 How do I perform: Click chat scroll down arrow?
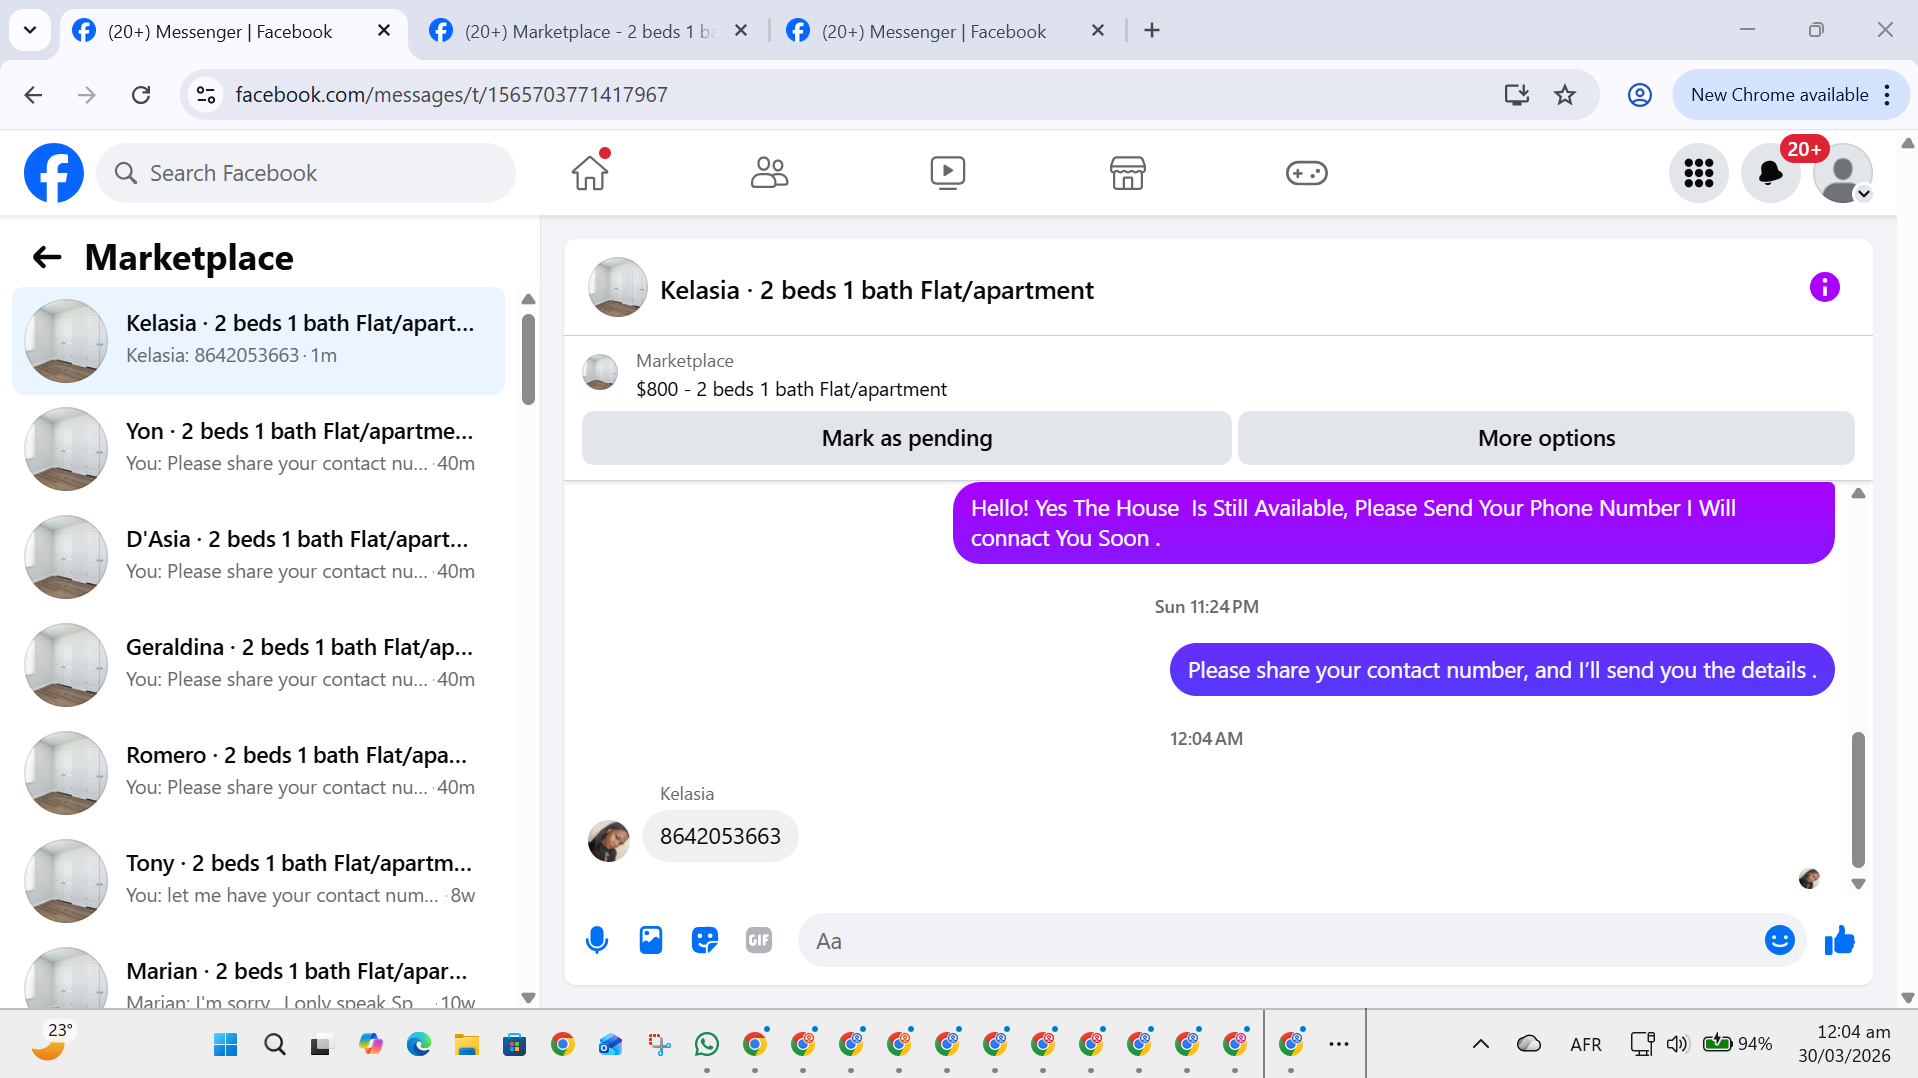(1858, 884)
